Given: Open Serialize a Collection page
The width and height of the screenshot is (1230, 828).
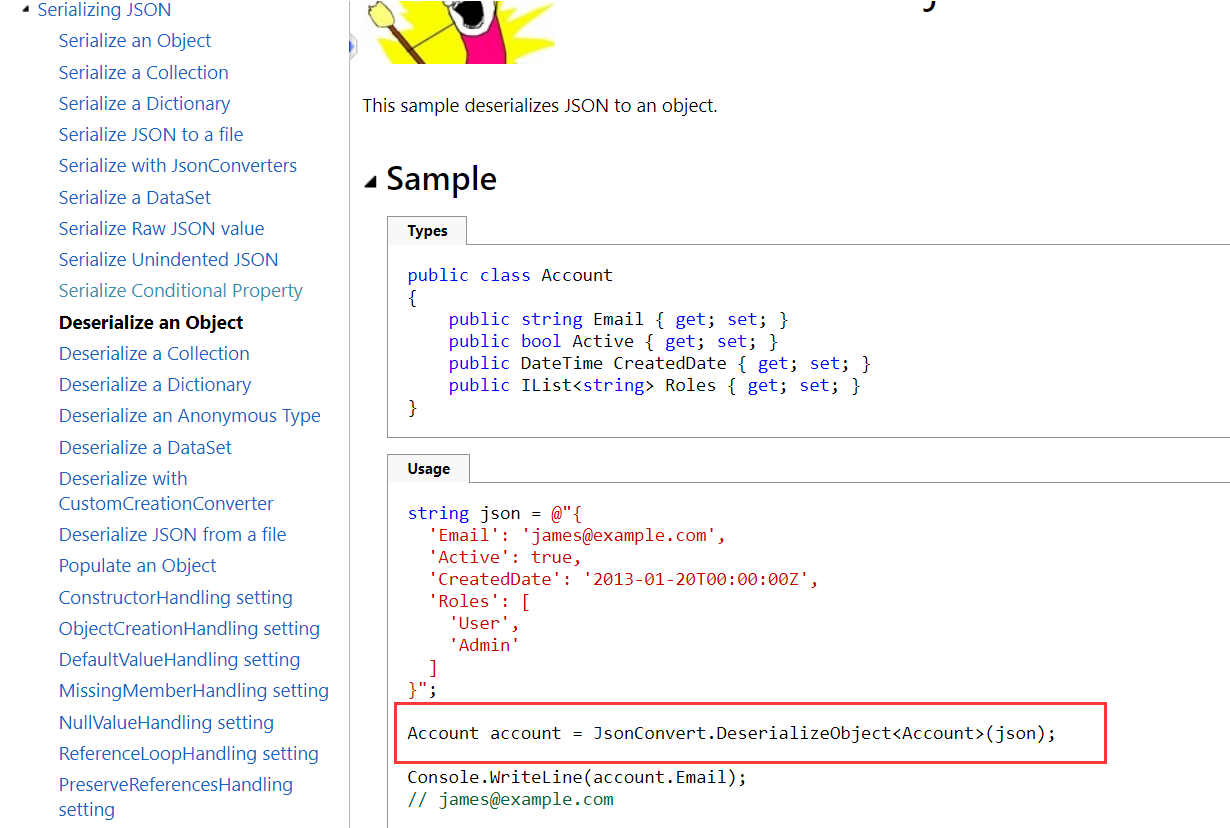Looking at the screenshot, I should [x=143, y=72].
